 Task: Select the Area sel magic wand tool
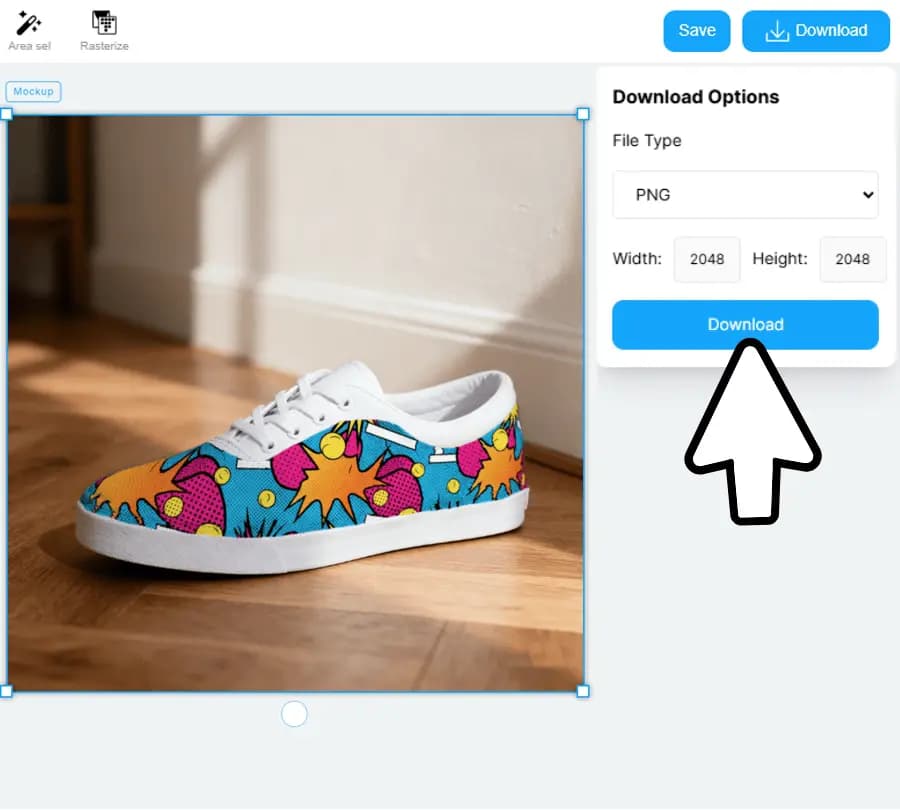pyautogui.click(x=29, y=24)
